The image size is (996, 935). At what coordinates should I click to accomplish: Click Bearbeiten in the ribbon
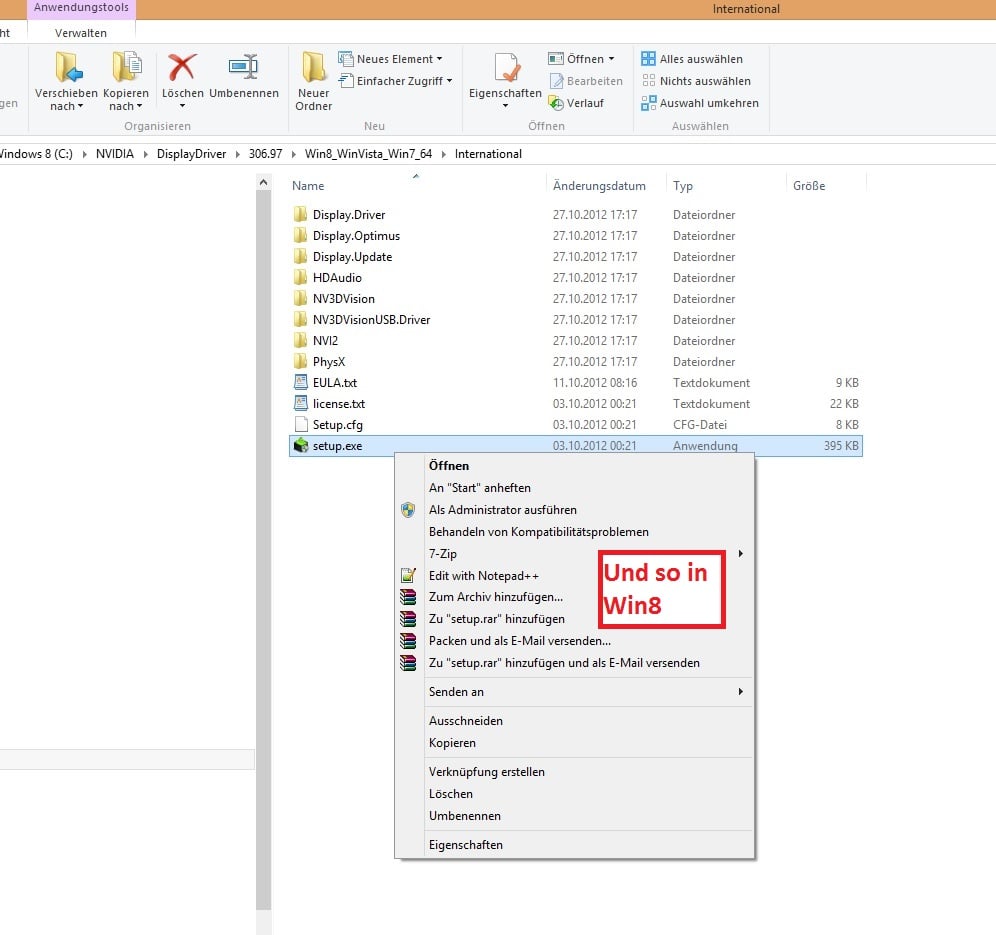click(586, 81)
